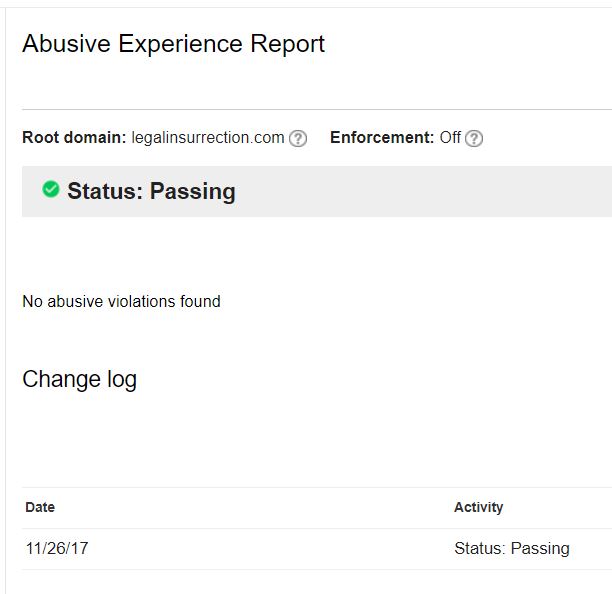Image resolution: width=612 pixels, height=594 pixels.
Task: Sort by the Date column header
Action: [x=40, y=507]
